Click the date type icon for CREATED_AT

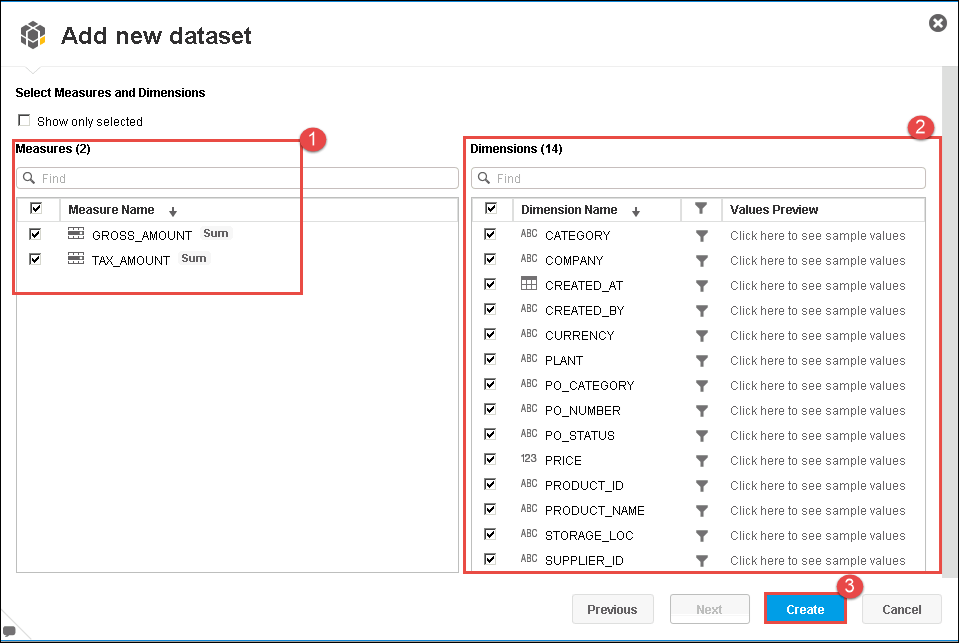click(529, 285)
